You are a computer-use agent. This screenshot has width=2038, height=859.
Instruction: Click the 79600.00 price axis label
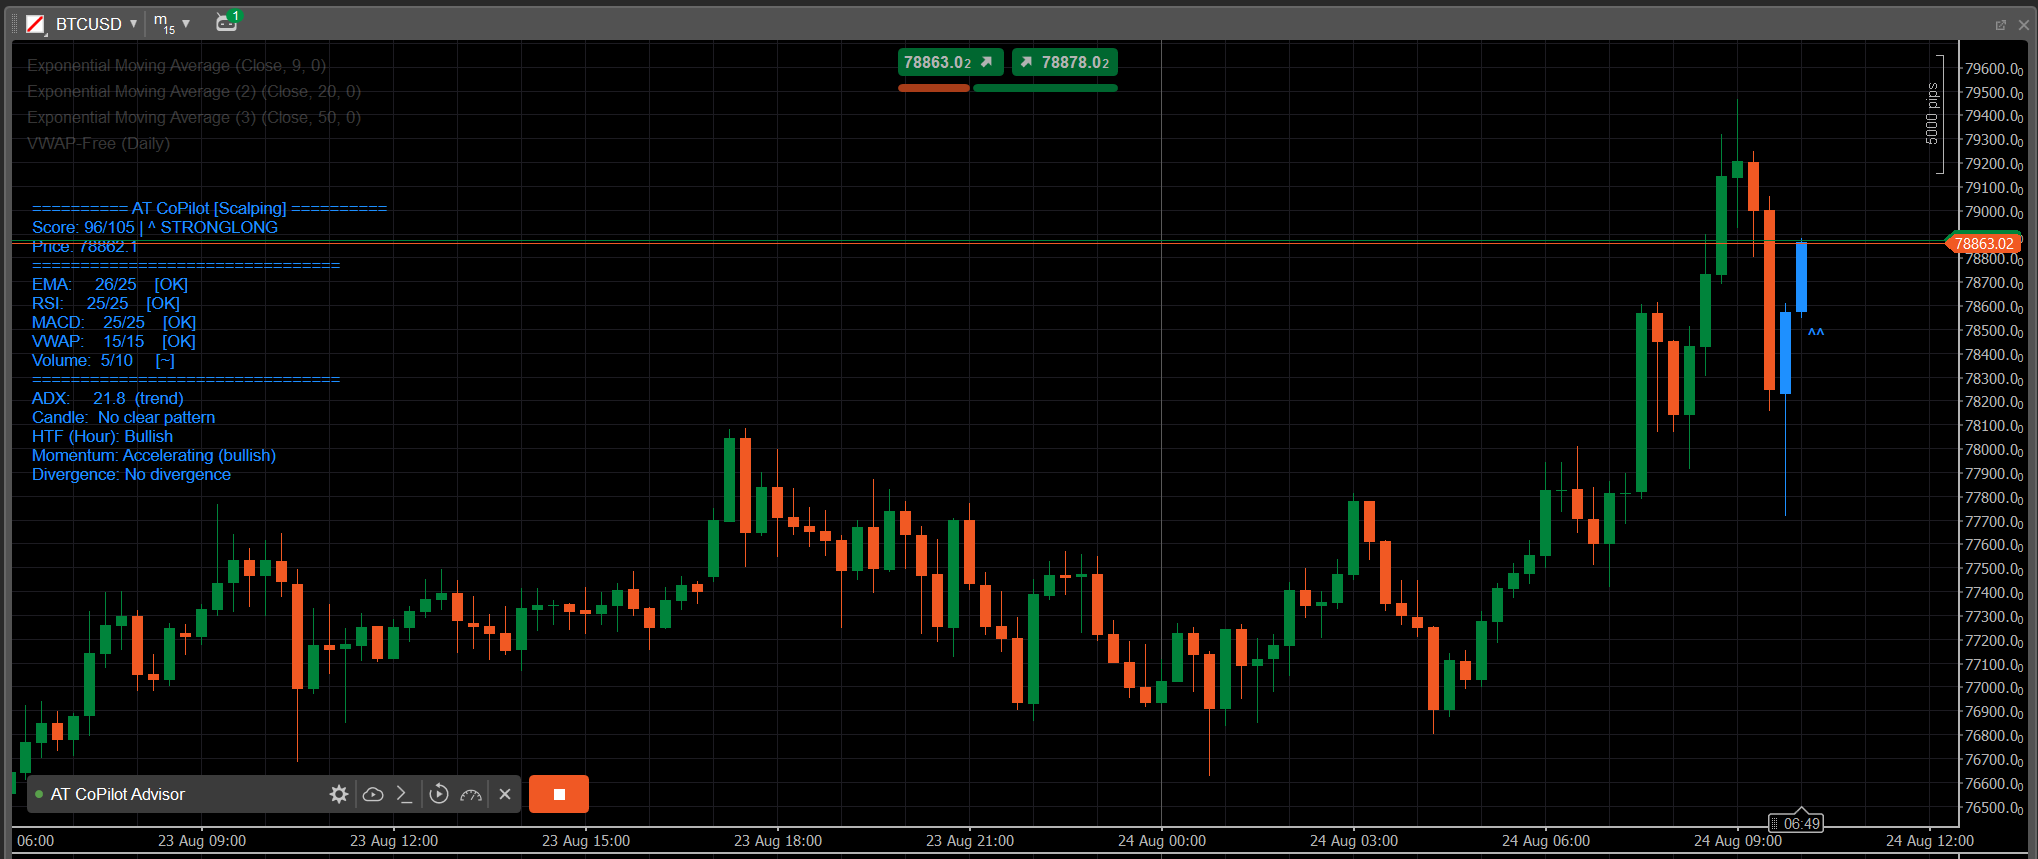[1993, 68]
